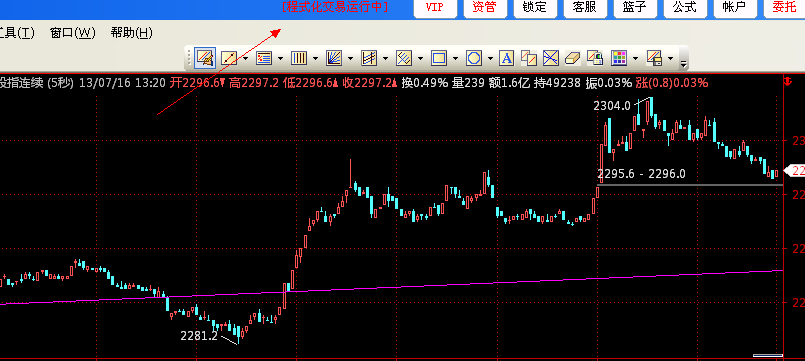This screenshot has width=805, height=361.
Task: Click the small scroll indicator at chart bottom-right
Action: coord(768,355)
